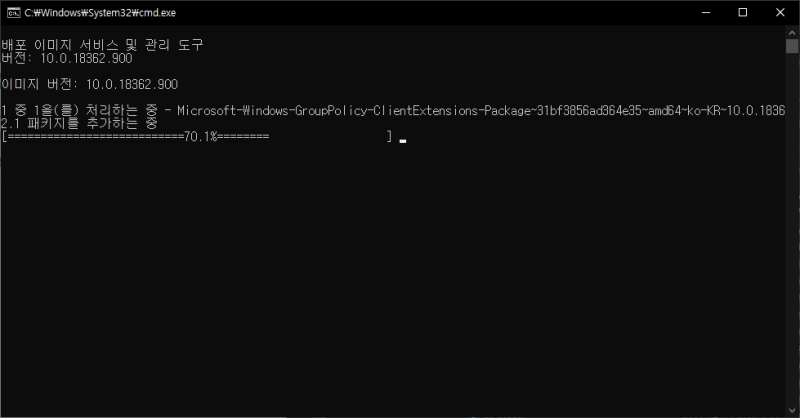Click the vertical scrollbar thumb
Viewport: 800px width, 418px height.
pos(792,45)
